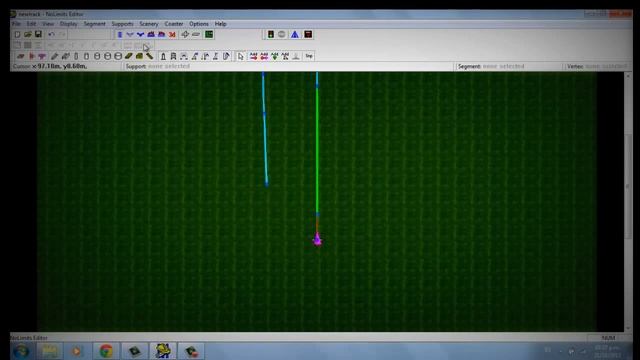Click the grey circle toolbar icon

pos(282,35)
